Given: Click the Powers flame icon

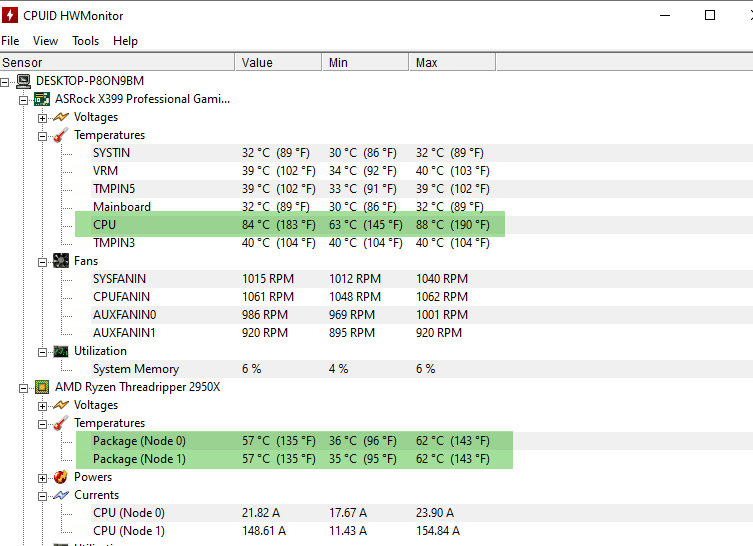Looking at the screenshot, I should coord(61,477).
